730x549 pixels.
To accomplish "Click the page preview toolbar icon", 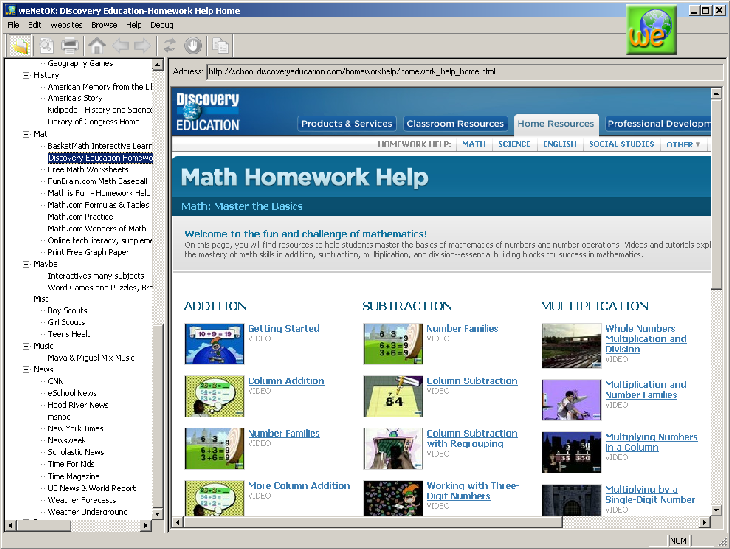I will (46, 46).
